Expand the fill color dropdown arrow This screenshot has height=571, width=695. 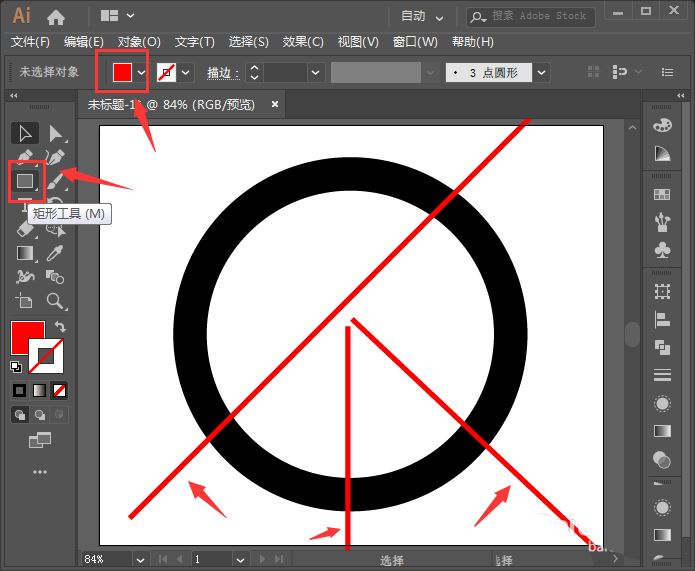[x=141, y=73]
